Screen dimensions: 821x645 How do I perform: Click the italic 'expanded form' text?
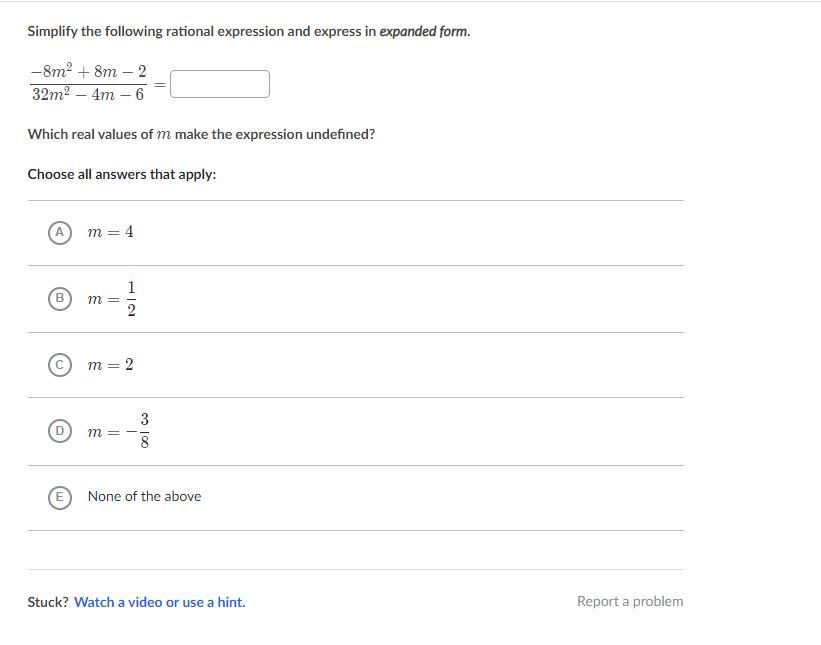pyautogui.click(x=425, y=31)
